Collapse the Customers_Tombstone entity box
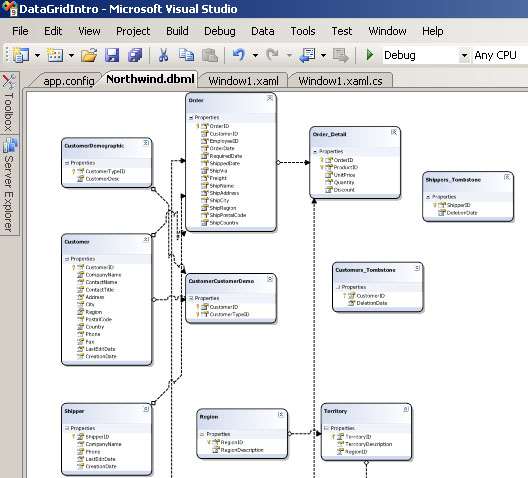Screen dimensions: 528x478 pos(417,268)
